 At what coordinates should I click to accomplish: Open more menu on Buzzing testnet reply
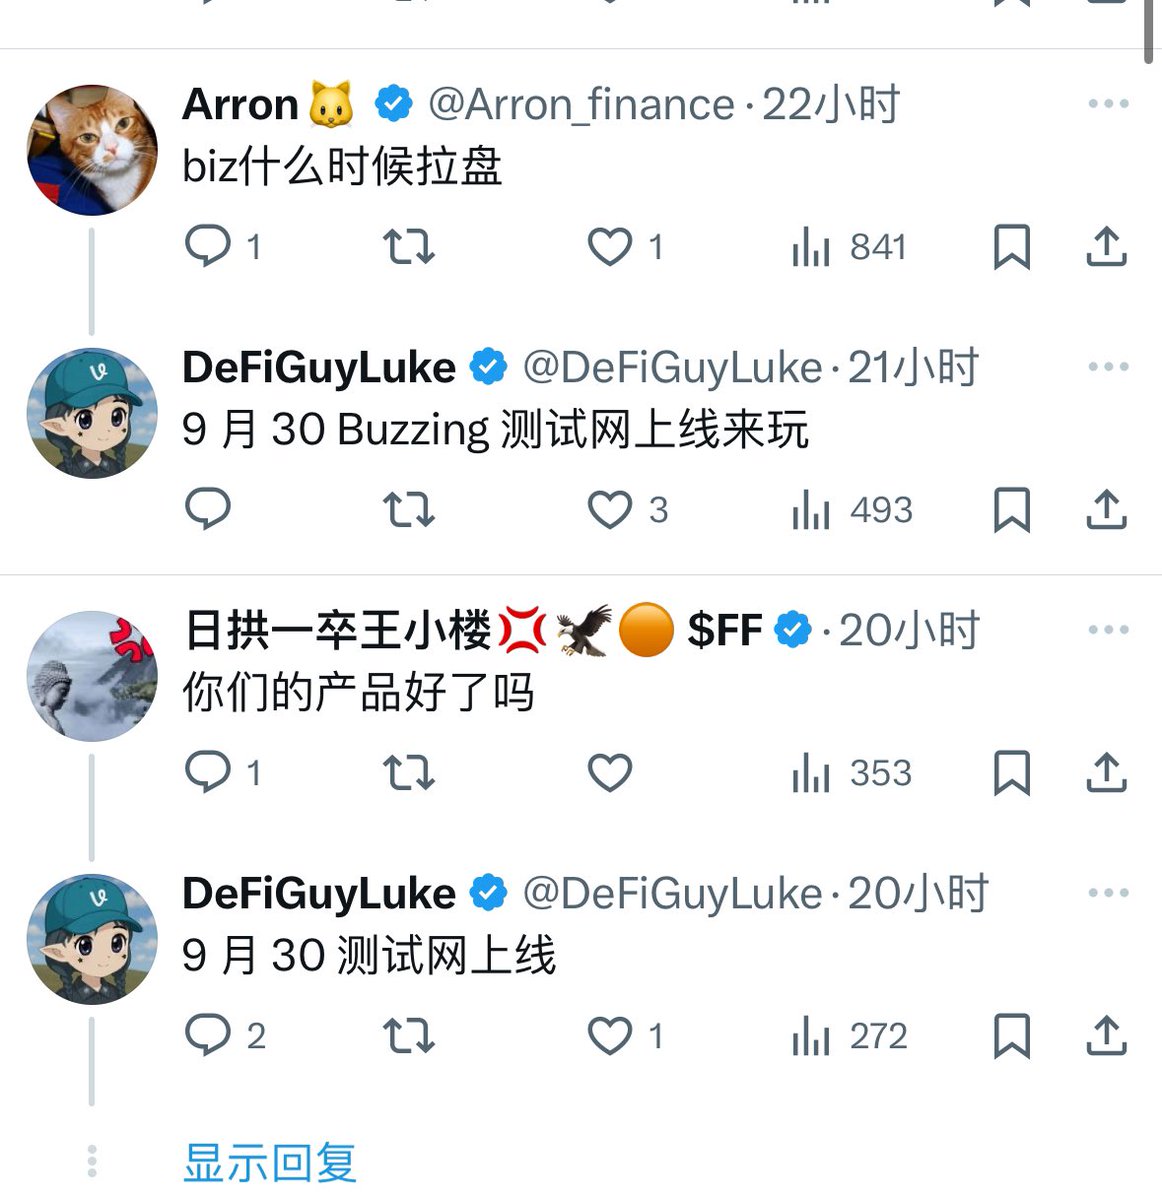click(1108, 367)
